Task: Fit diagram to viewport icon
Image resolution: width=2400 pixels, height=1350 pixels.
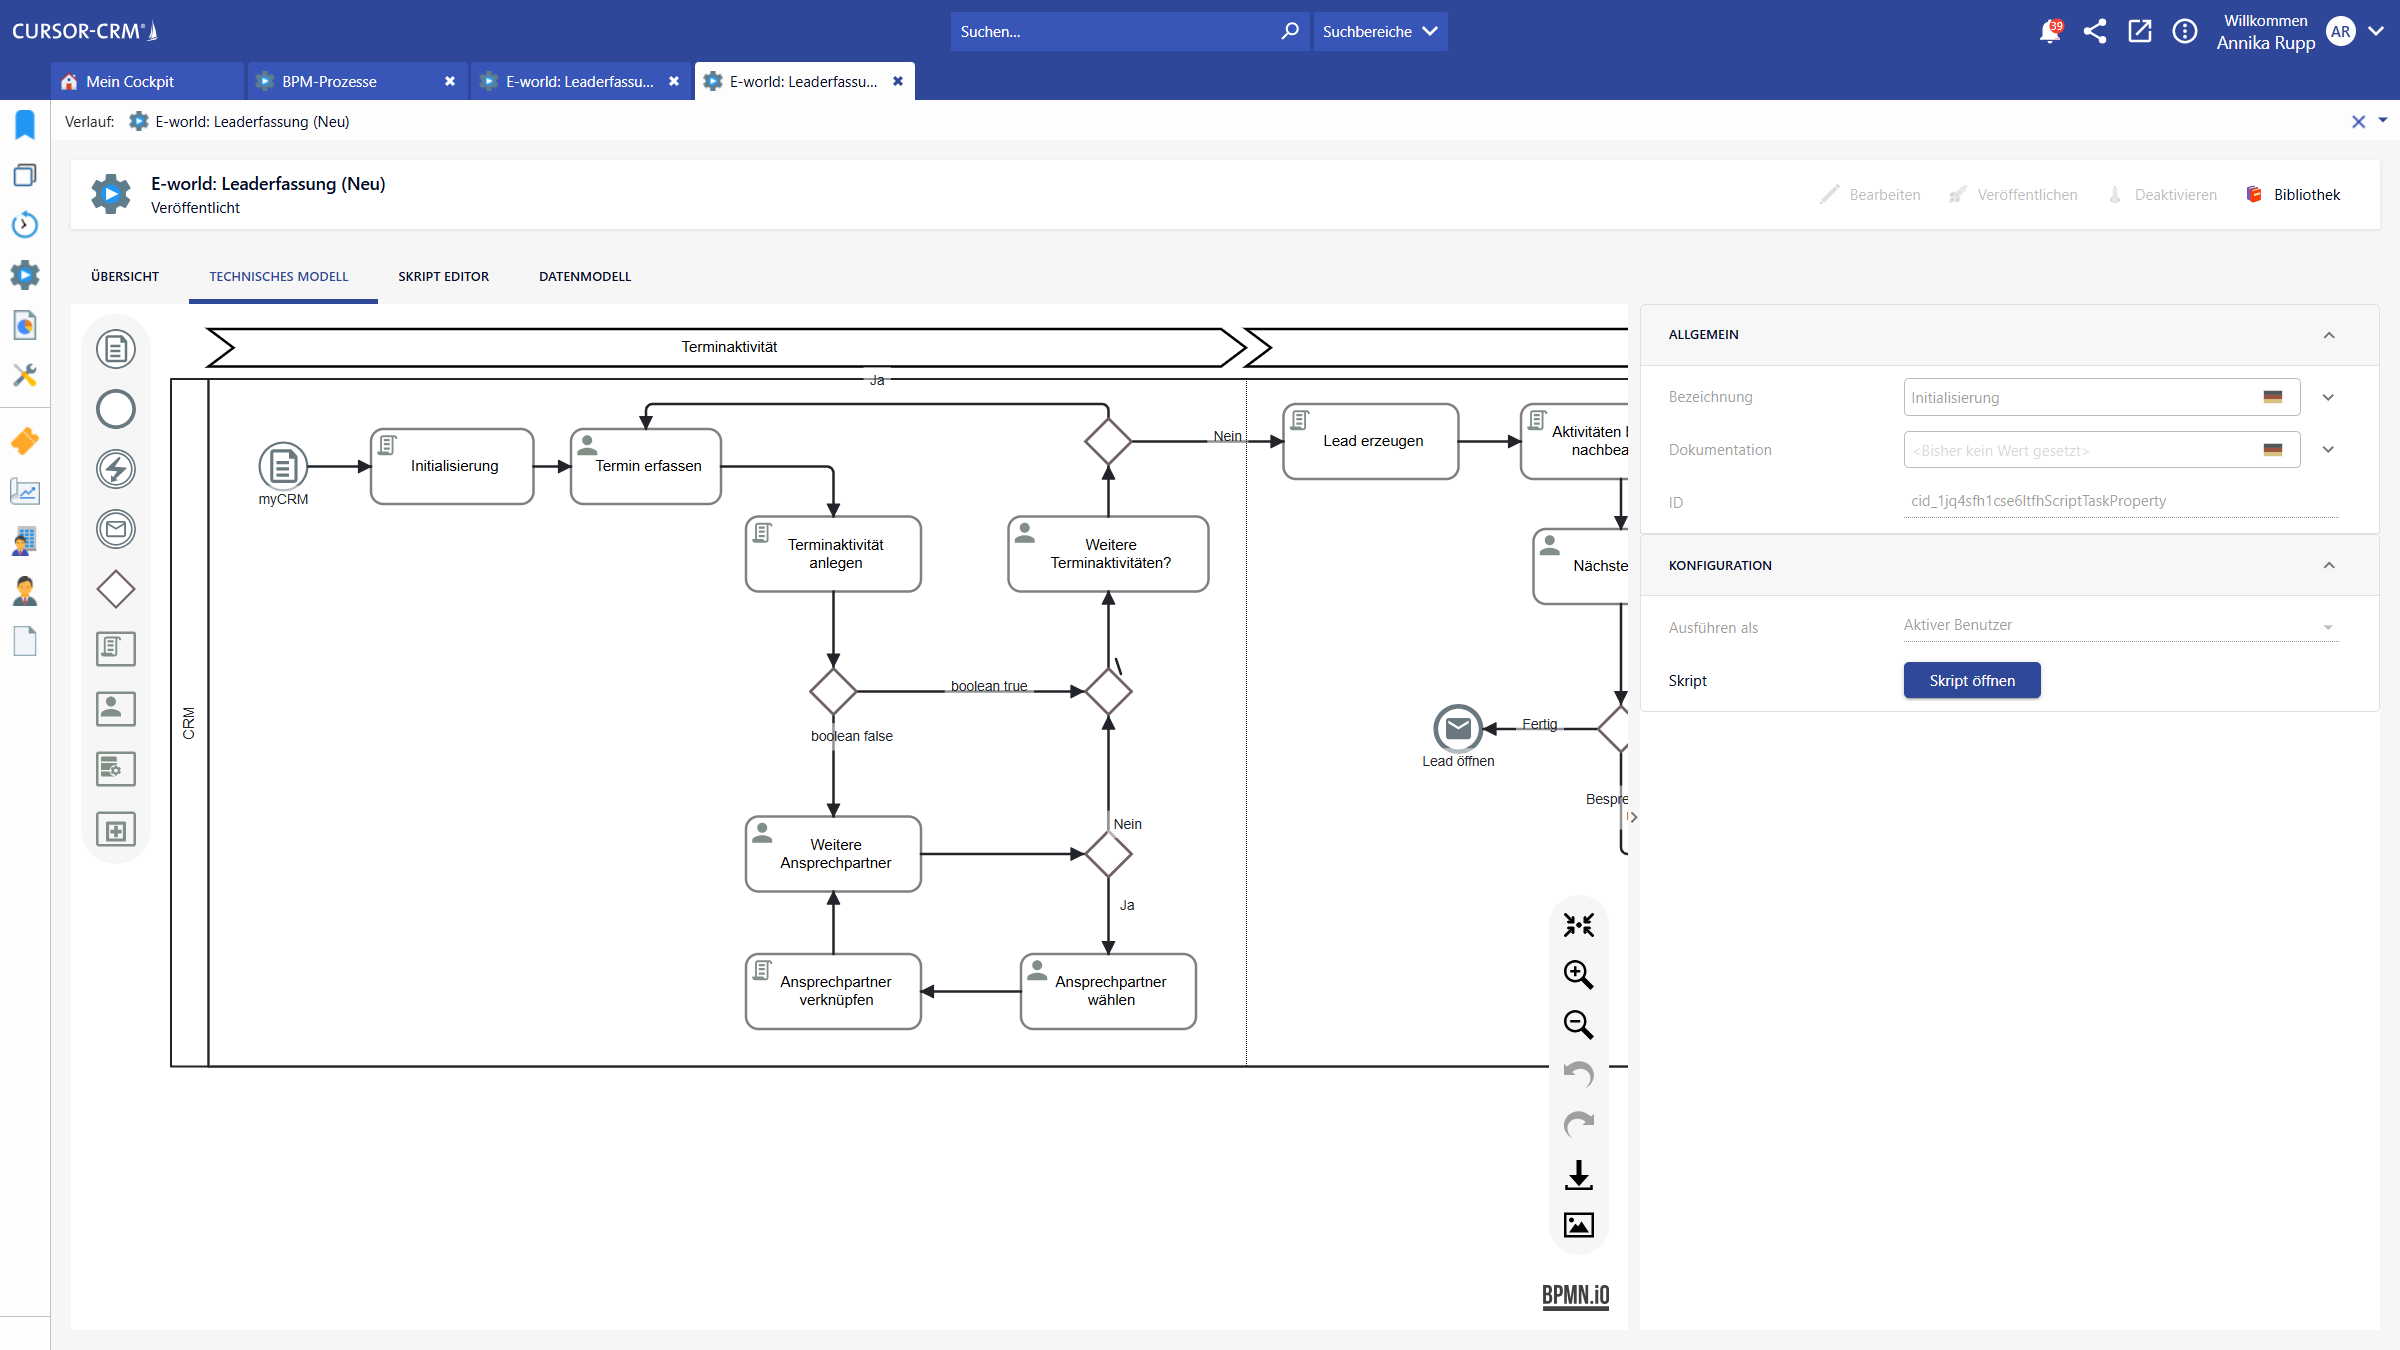Action: [1578, 925]
